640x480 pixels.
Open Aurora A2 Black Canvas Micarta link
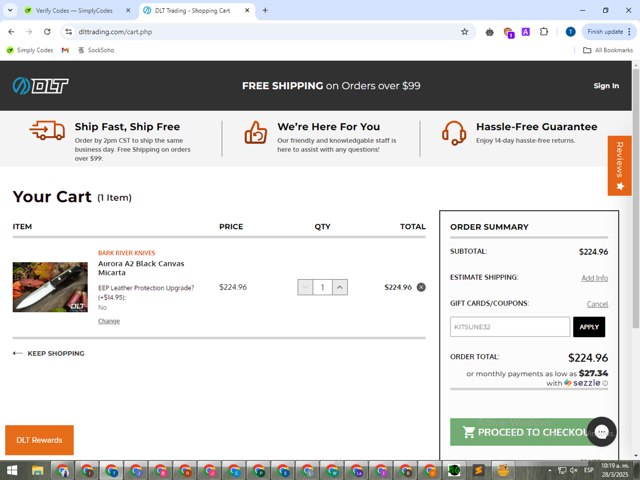[x=141, y=268]
